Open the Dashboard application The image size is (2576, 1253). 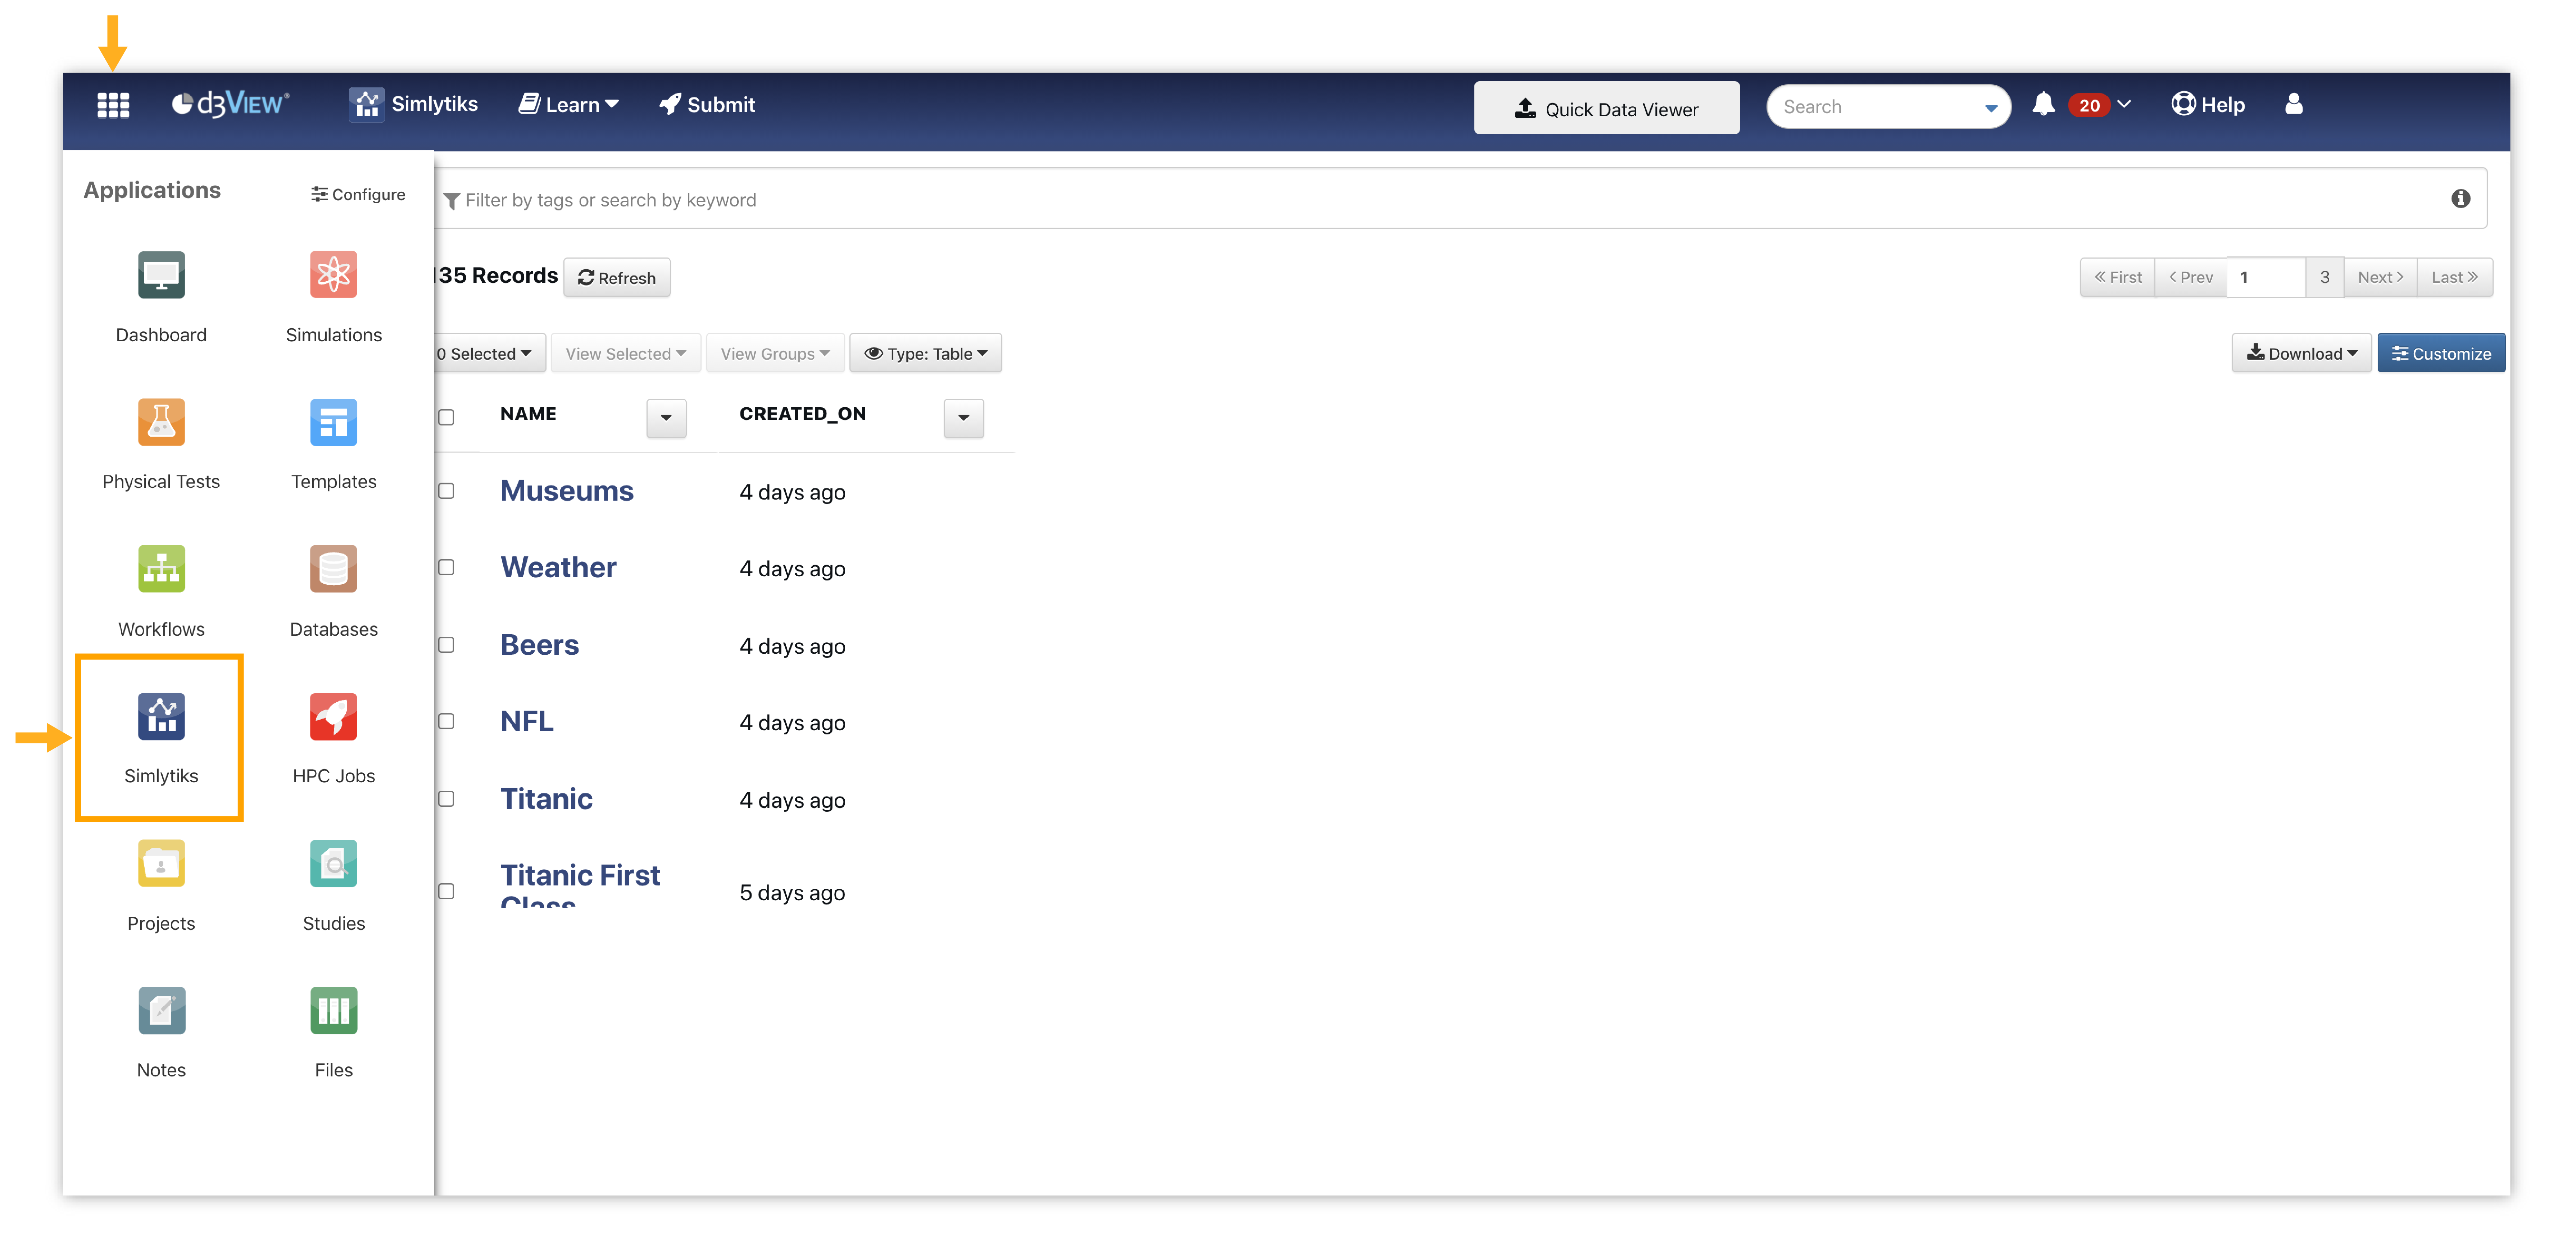[161, 297]
